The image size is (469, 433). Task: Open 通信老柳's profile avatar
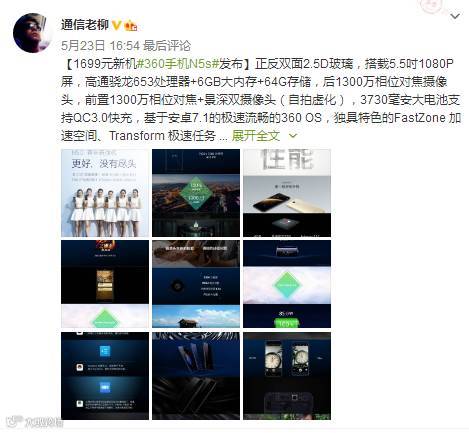(x=32, y=33)
